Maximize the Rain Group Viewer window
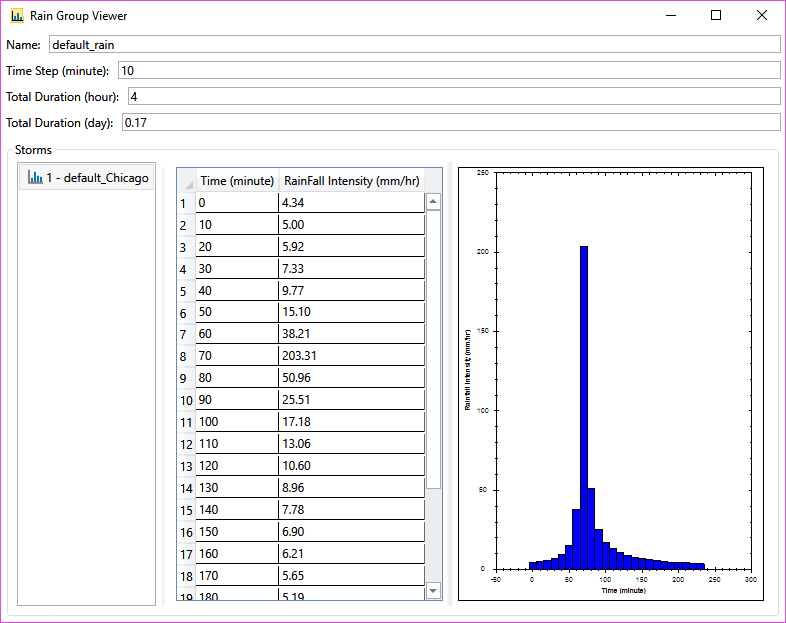Screen dimensions: 786x623 tap(716, 16)
